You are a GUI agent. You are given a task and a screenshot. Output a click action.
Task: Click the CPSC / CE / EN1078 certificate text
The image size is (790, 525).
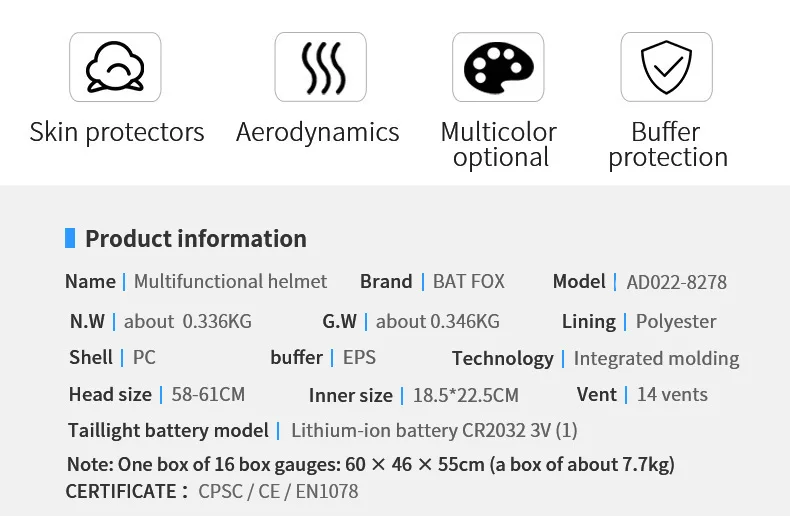click(278, 491)
